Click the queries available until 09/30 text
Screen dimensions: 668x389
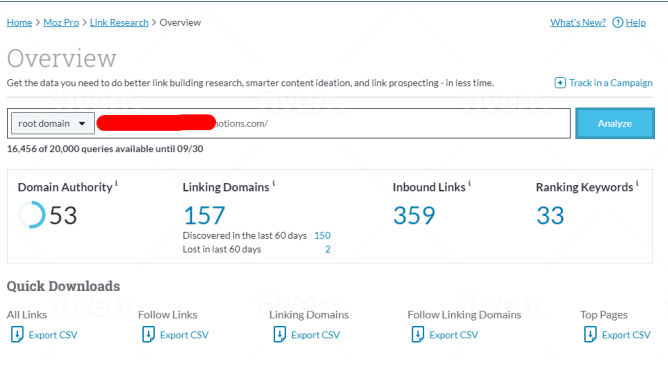coord(105,149)
